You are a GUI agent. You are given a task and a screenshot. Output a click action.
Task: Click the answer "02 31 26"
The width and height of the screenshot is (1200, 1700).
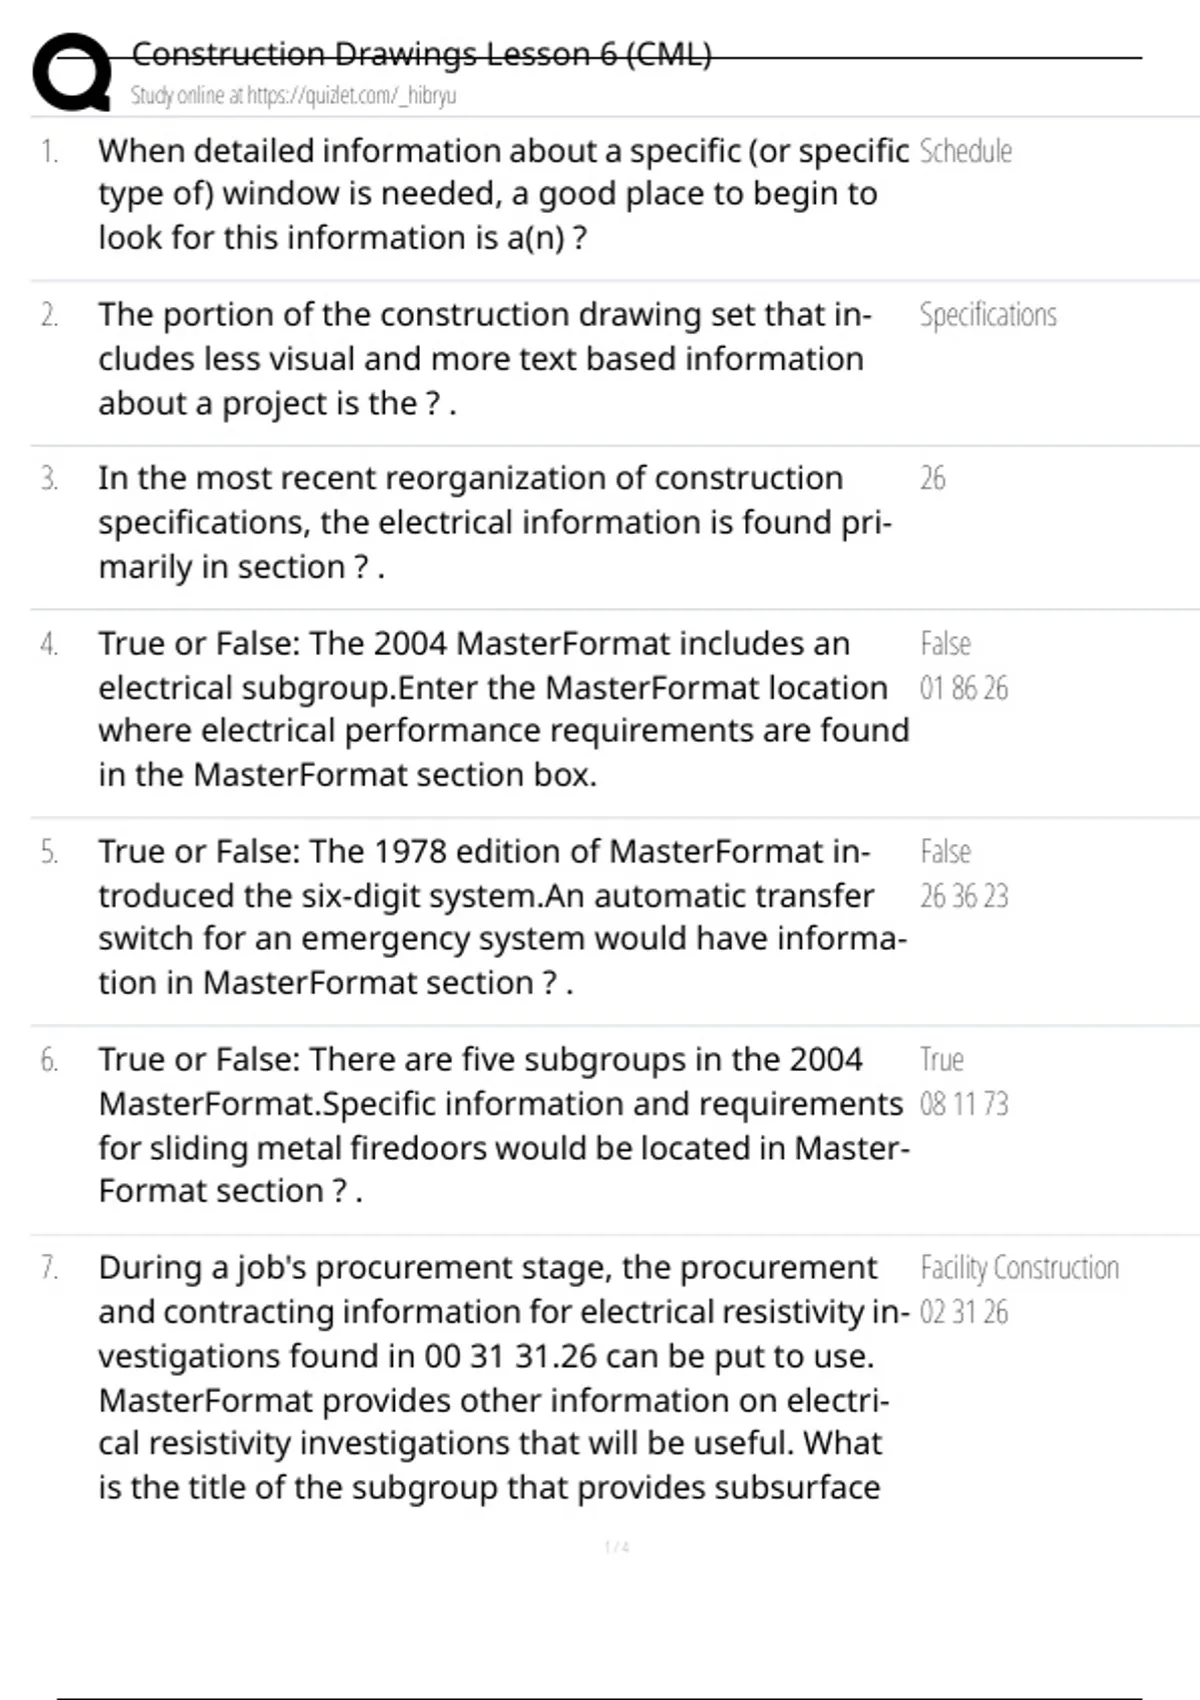[963, 1312]
